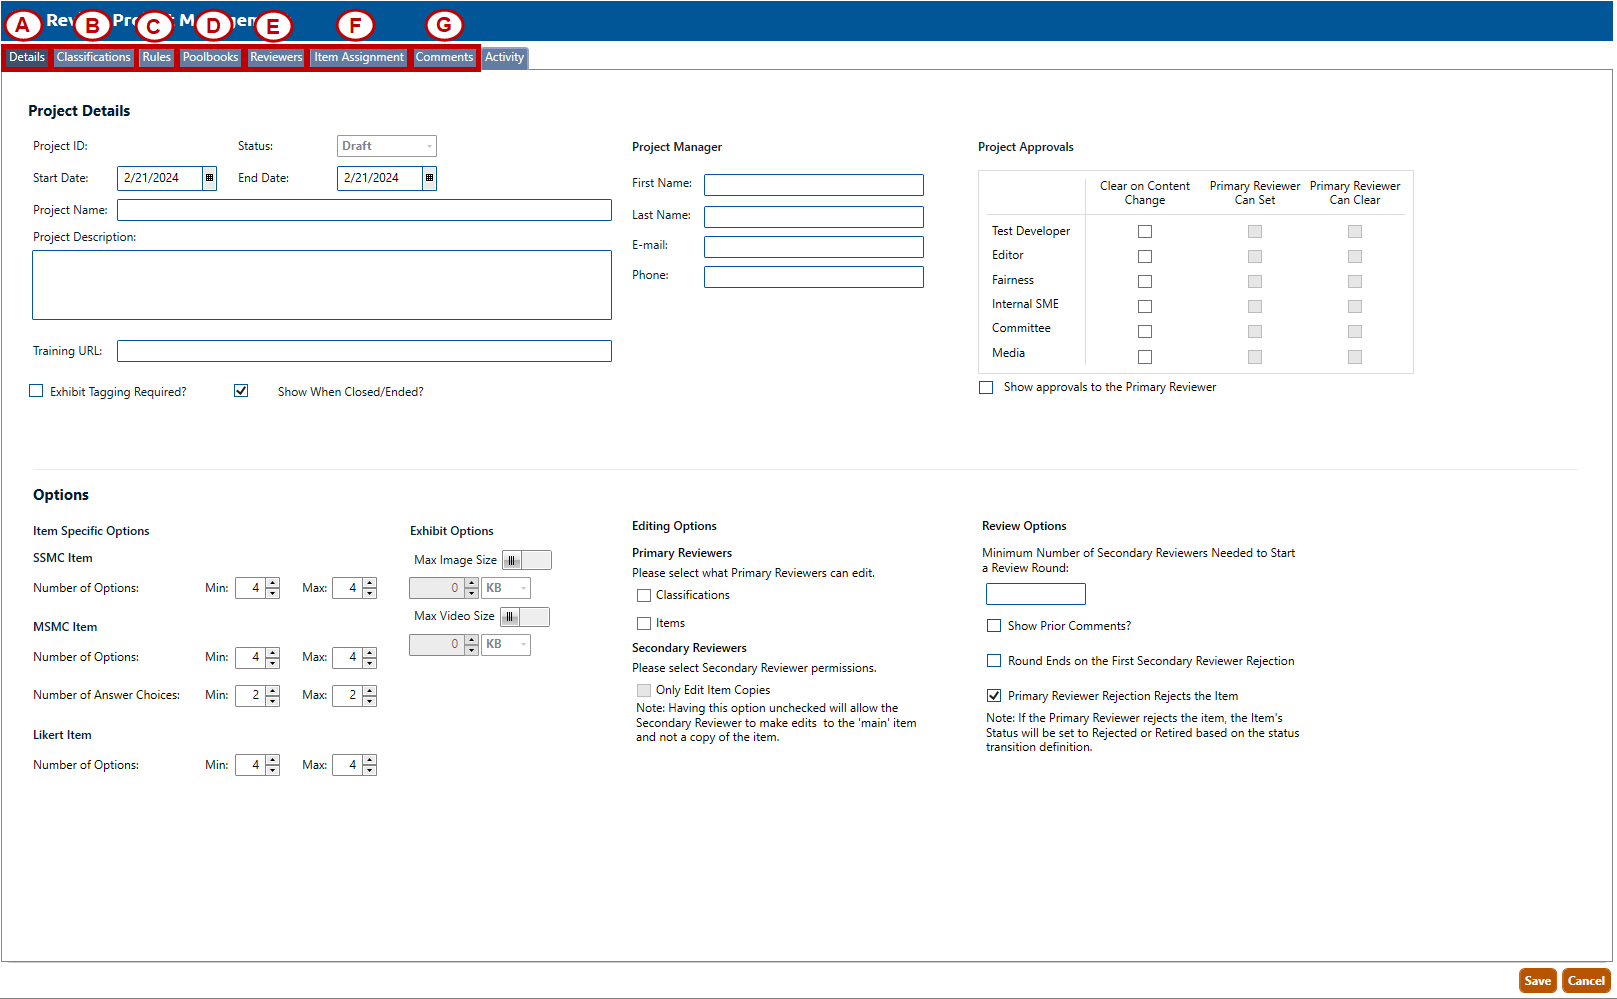Increase SSMC Number of Options minimum

[x=272, y=584]
